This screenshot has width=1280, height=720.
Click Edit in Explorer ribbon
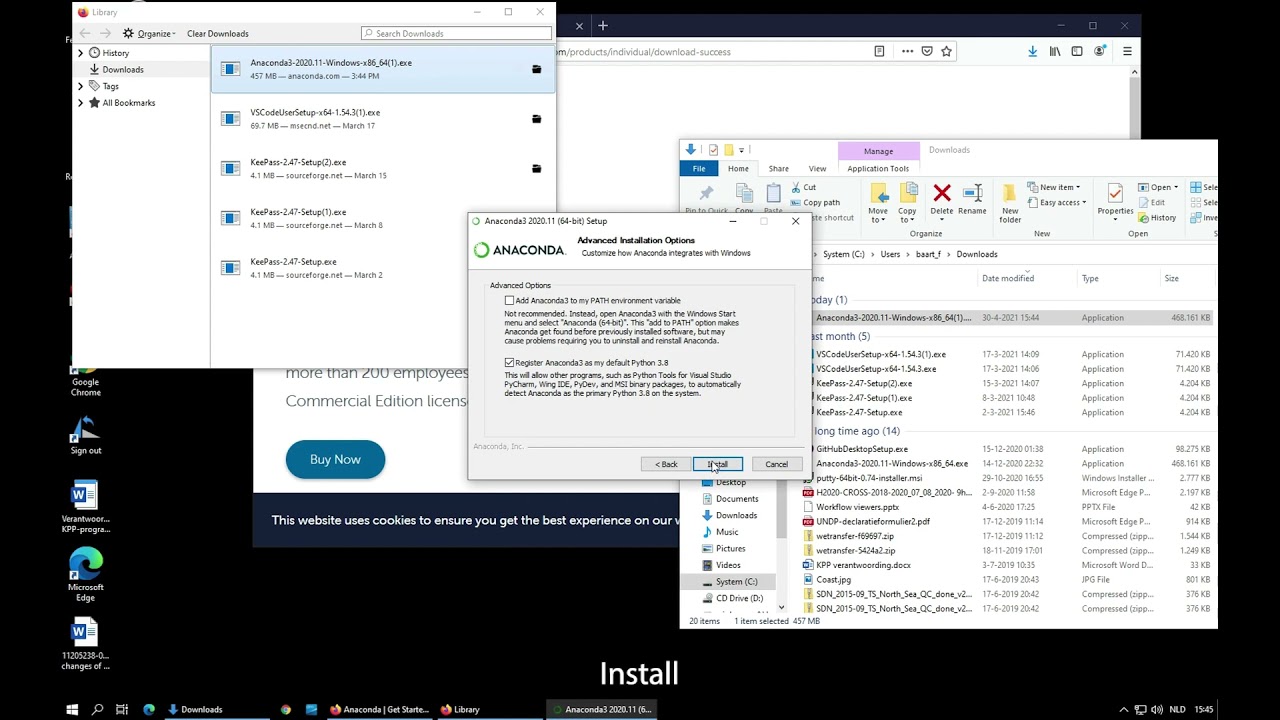(1151, 202)
